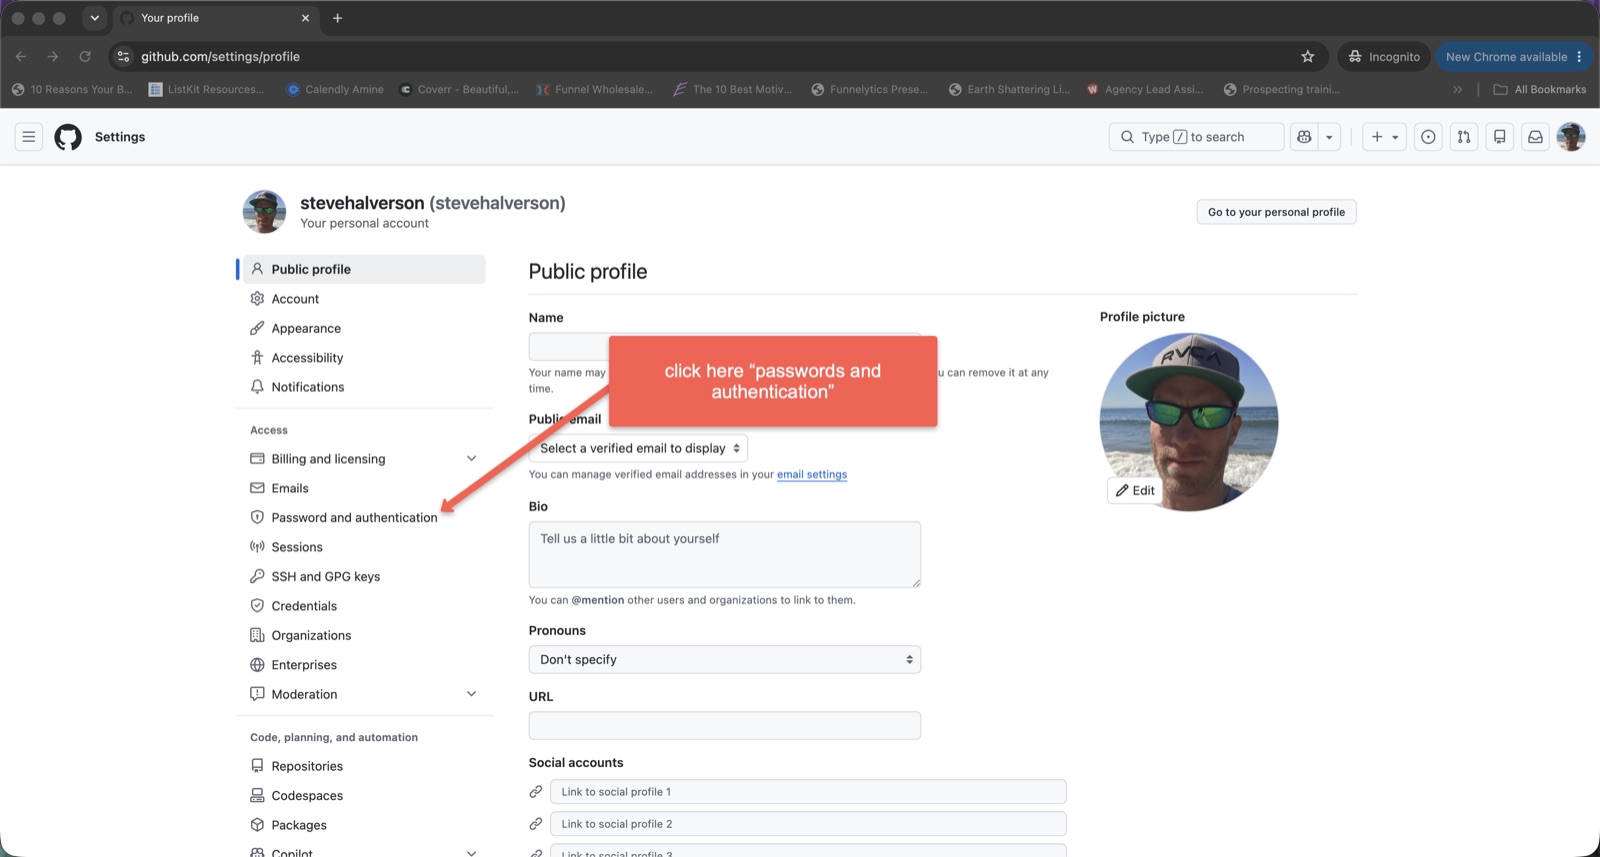Click the URL input field
1600x857 pixels.
click(x=725, y=726)
